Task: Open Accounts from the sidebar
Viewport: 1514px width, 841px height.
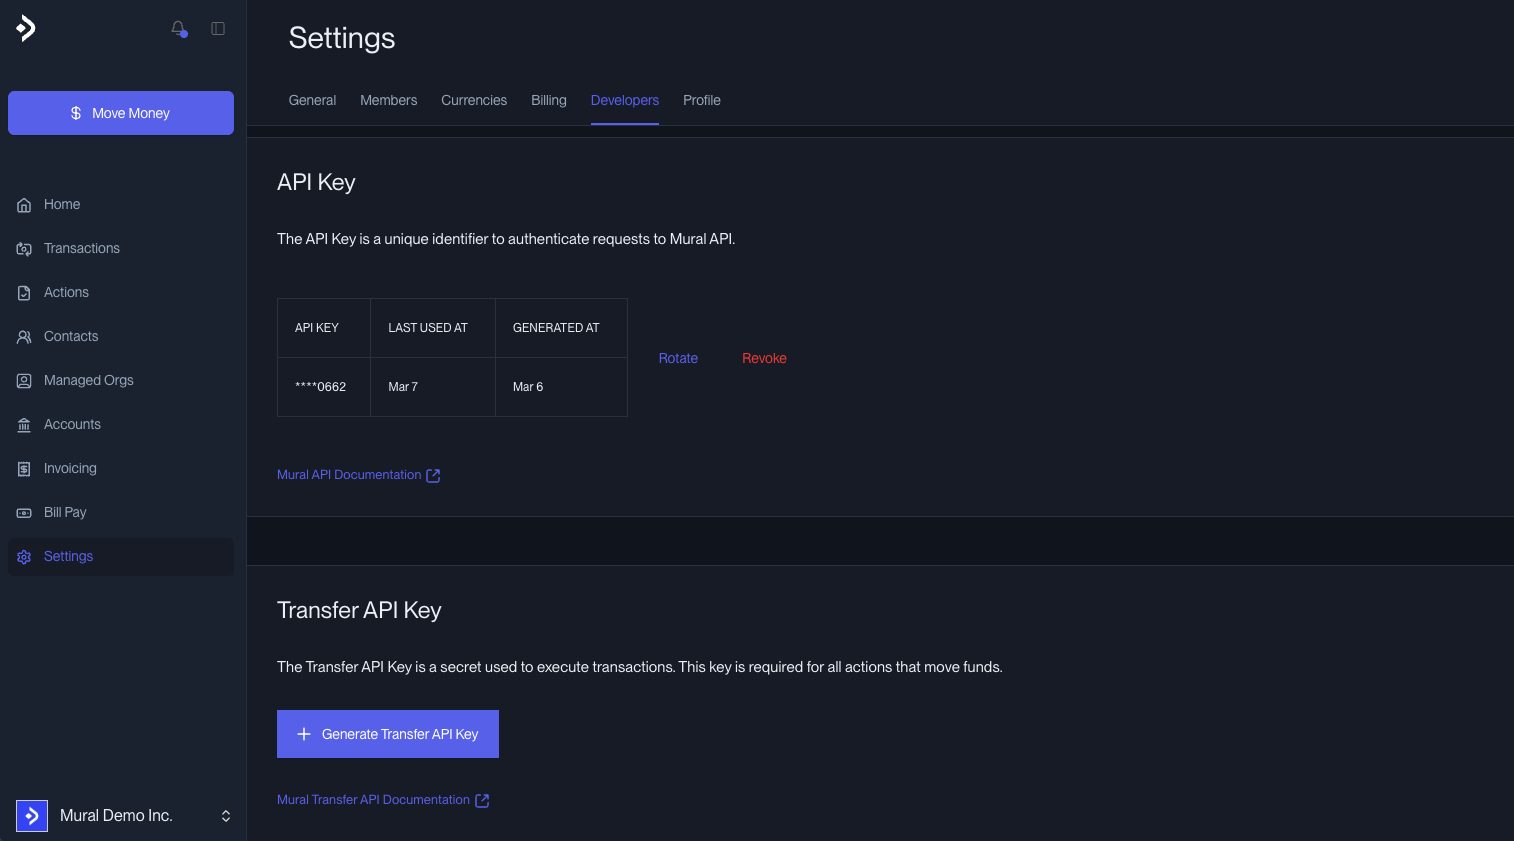Action: (x=72, y=424)
